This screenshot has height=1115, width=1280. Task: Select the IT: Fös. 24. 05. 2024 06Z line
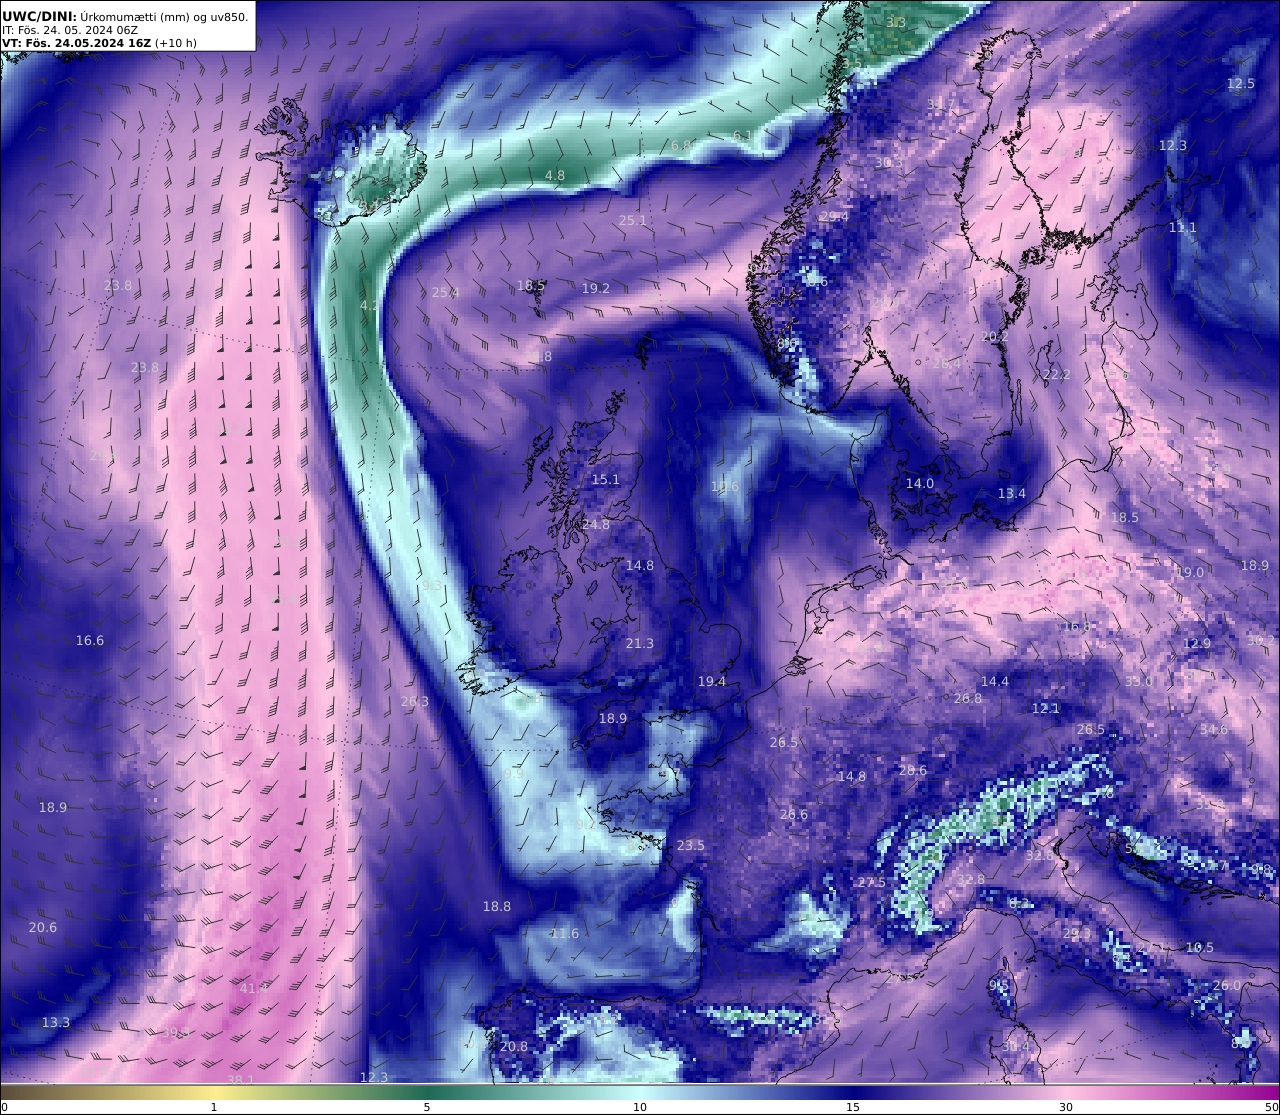(x=70, y=30)
